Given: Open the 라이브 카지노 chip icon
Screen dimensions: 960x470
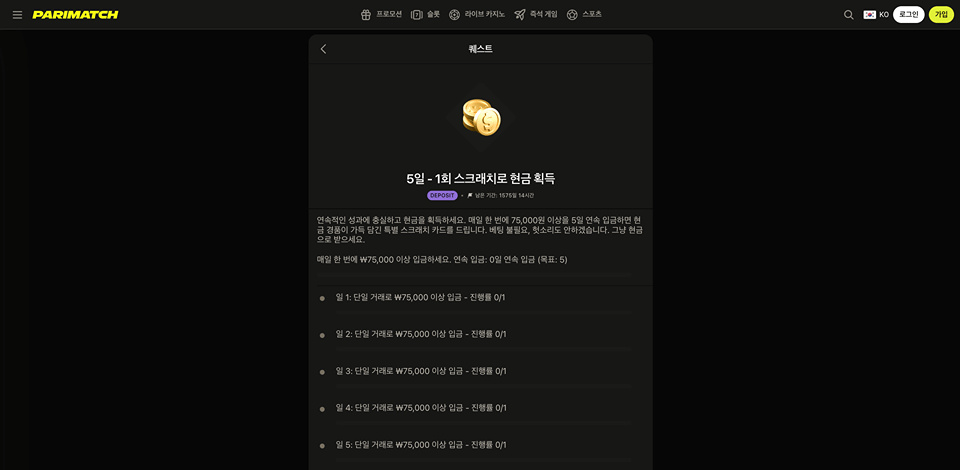Looking at the screenshot, I should click(454, 15).
